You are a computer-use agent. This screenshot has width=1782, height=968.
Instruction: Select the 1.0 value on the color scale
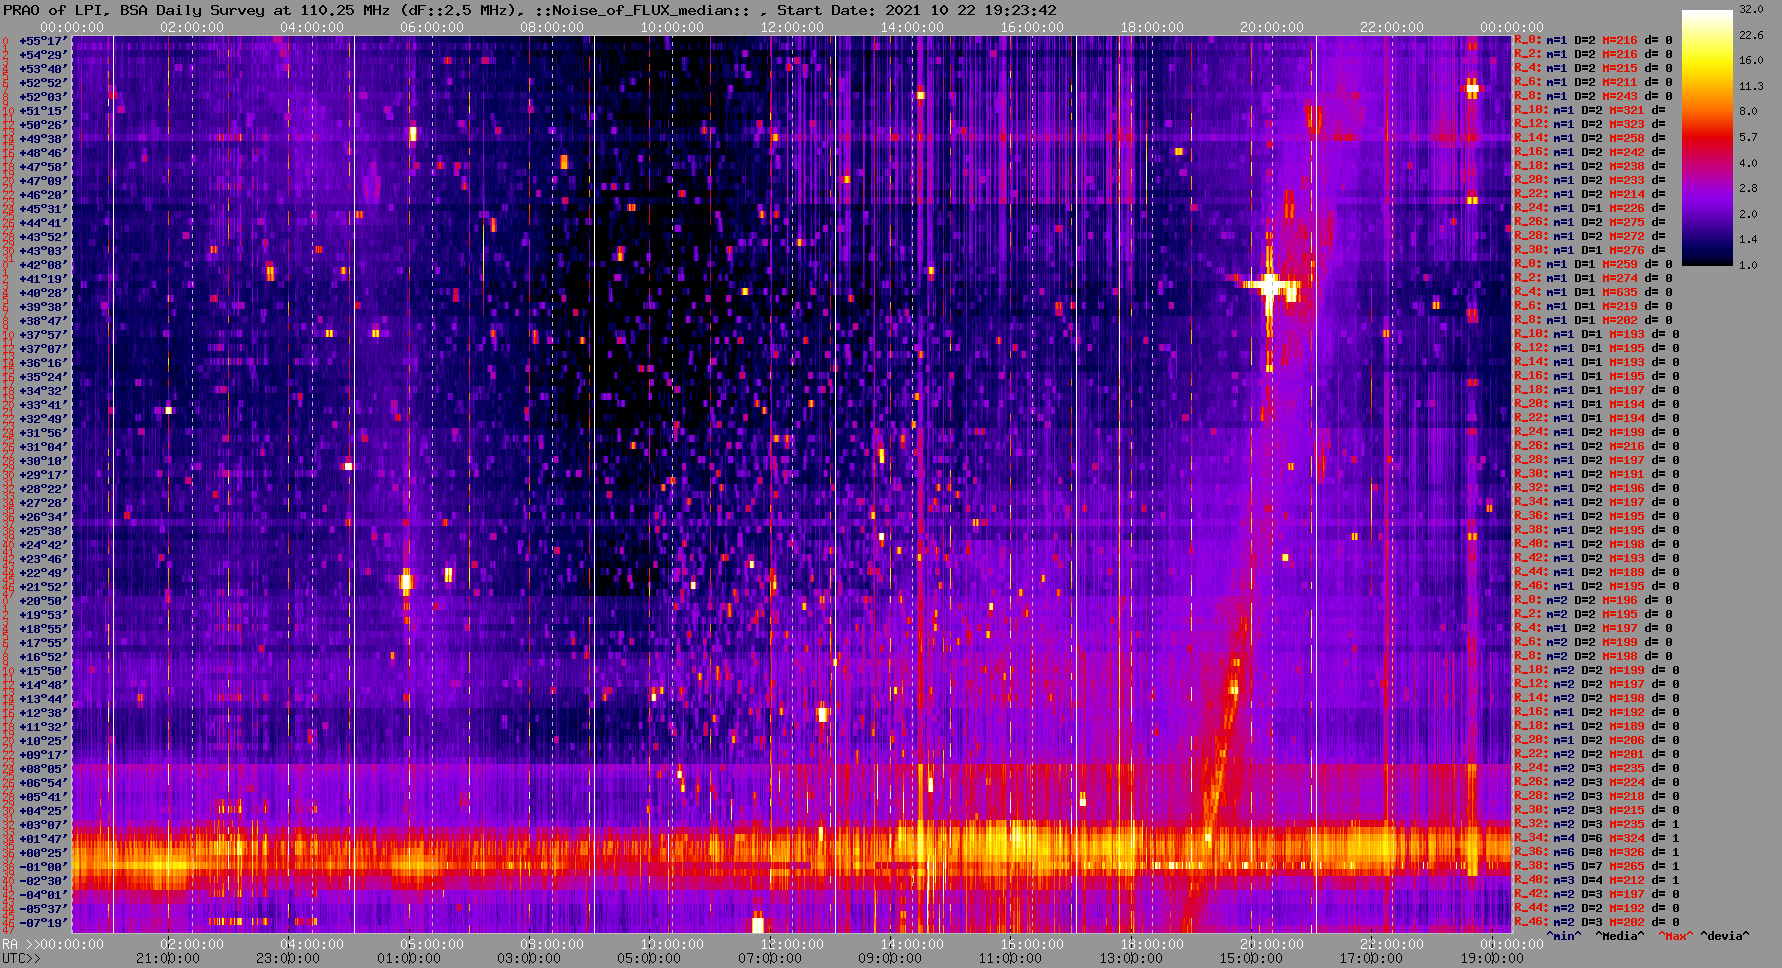pyautogui.click(x=1748, y=265)
